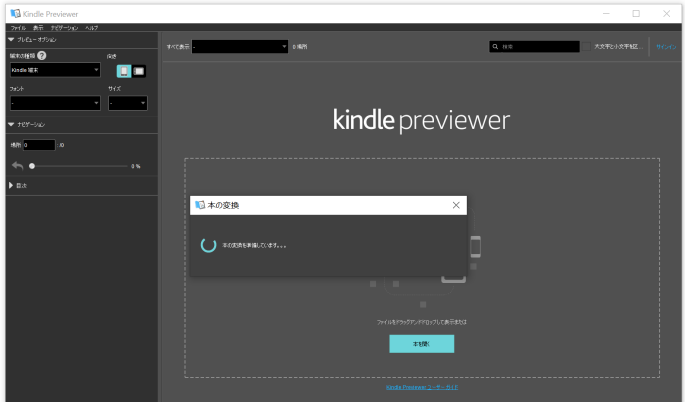This screenshot has width=685, height=402.
Task: Toggle the case-sensitive search checkbox
Action: coord(586,46)
